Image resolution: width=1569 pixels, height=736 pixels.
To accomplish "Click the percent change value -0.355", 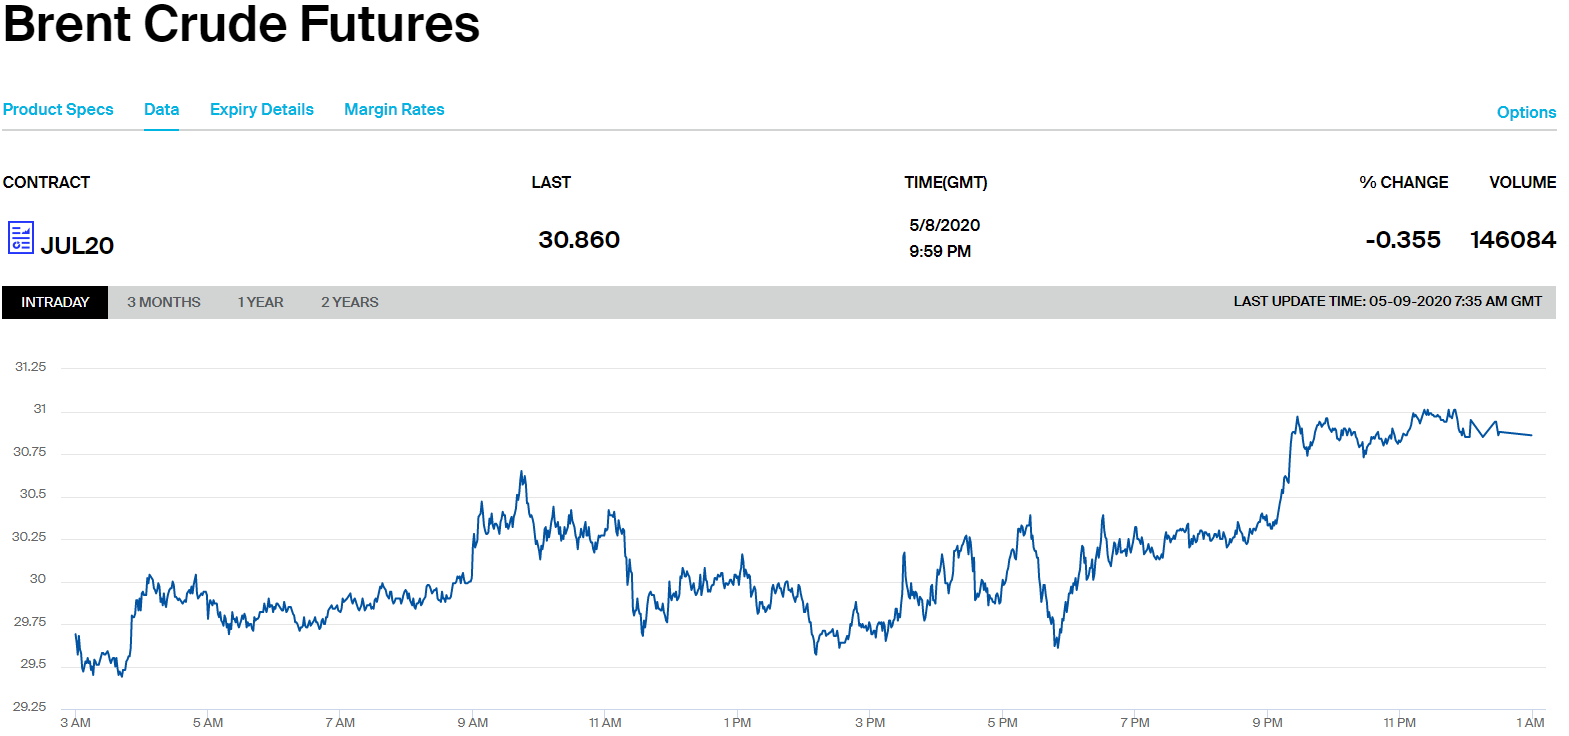I will click(x=1403, y=240).
